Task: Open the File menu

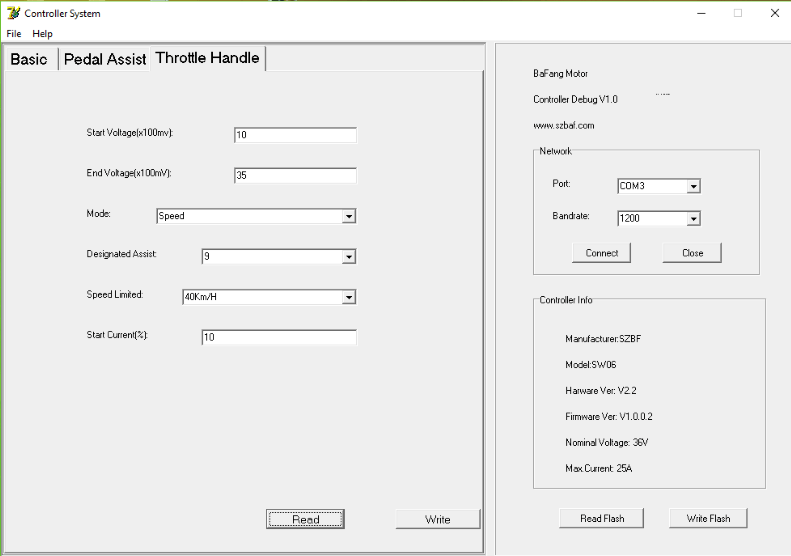Action: [14, 34]
